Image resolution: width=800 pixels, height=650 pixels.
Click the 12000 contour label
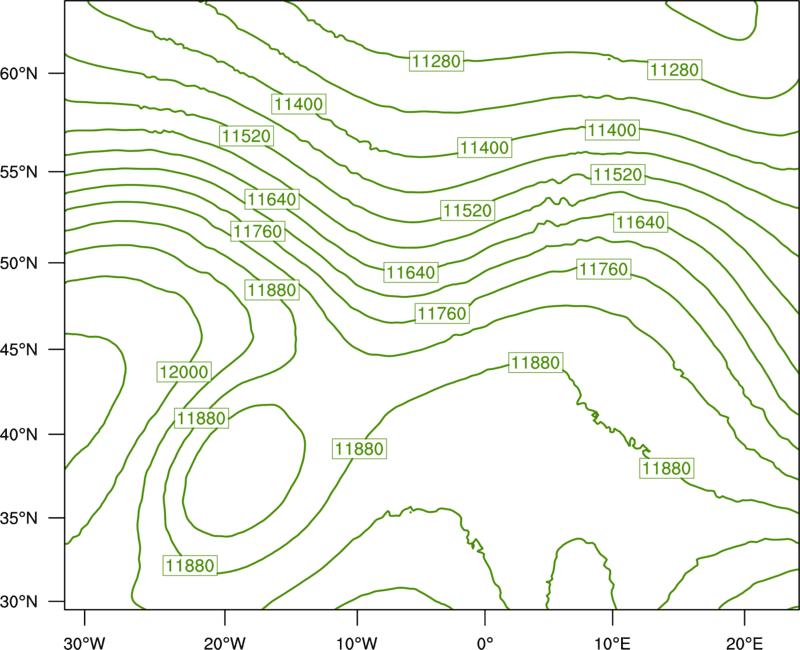184,372
